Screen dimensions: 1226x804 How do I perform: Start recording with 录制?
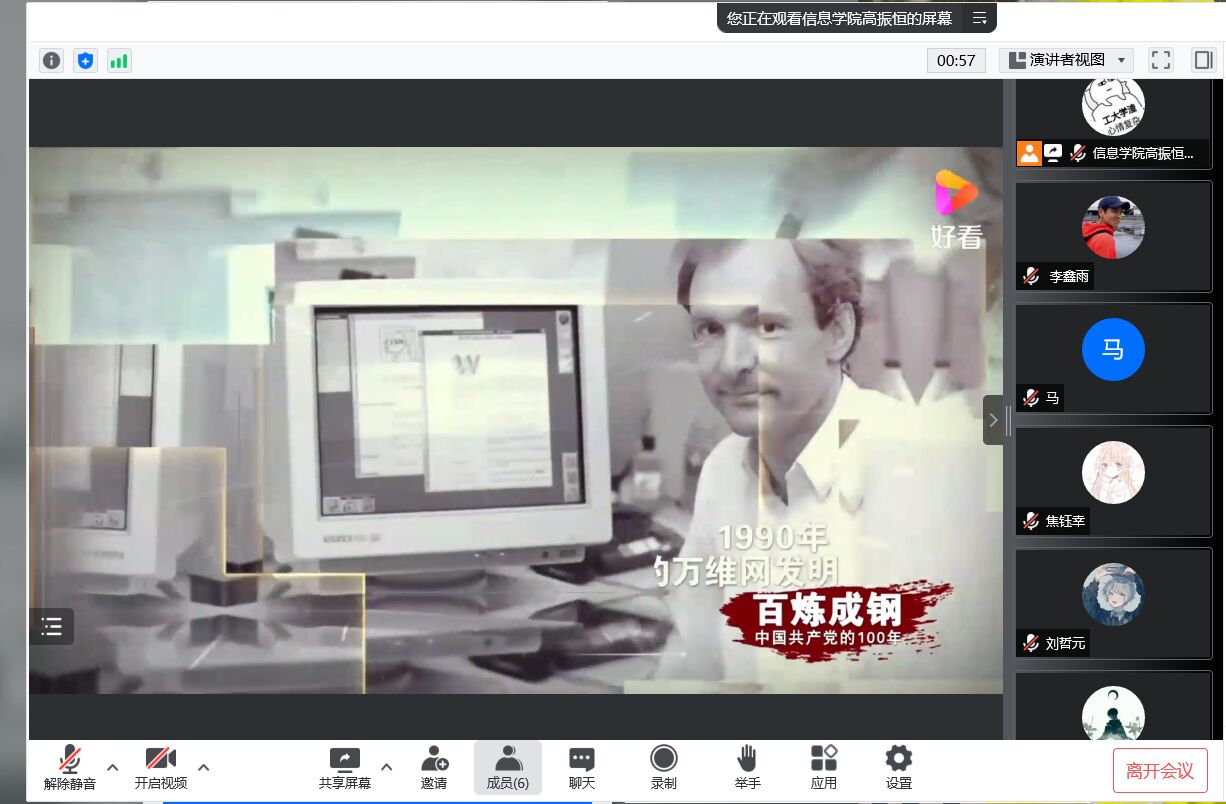coord(664,768)
